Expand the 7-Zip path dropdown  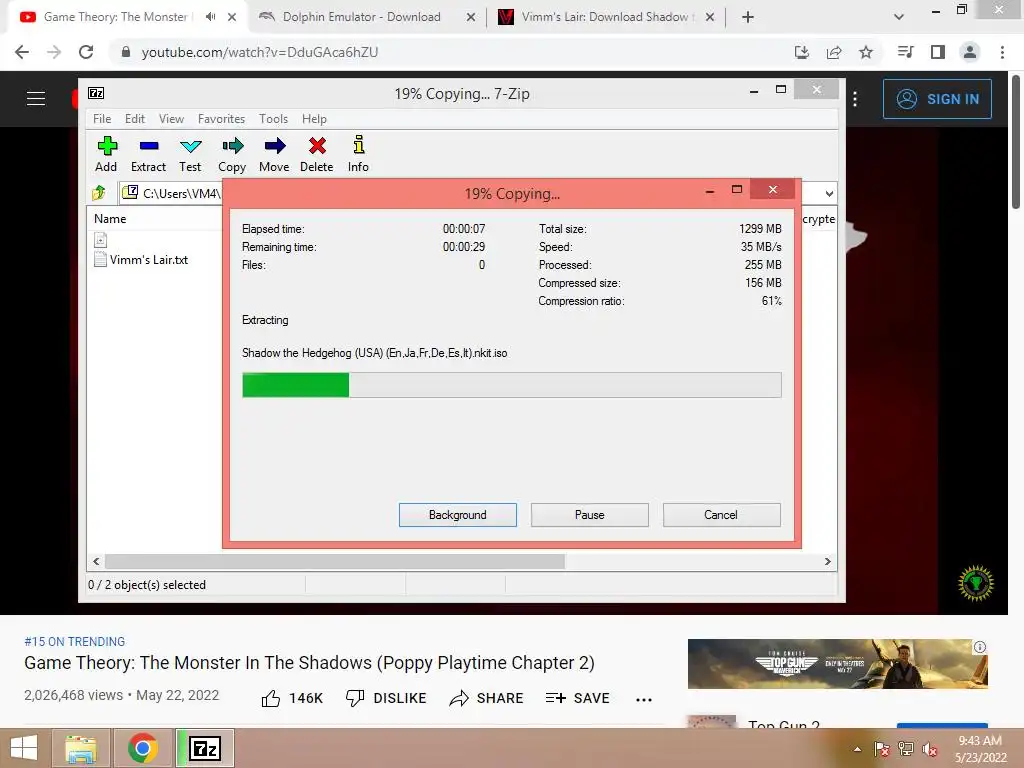tap(829, 193)
